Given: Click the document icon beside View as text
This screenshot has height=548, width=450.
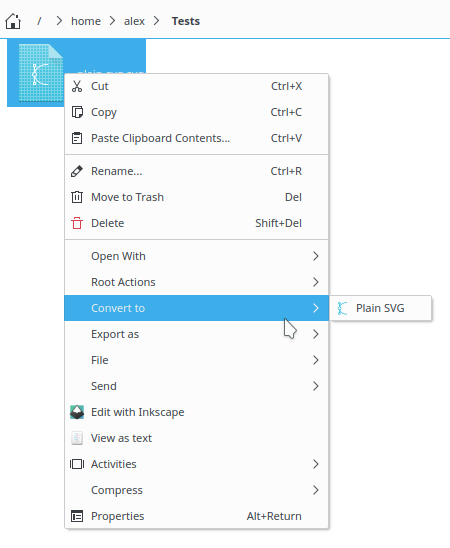Looking at the screenshot, I should tap(77, 438).
